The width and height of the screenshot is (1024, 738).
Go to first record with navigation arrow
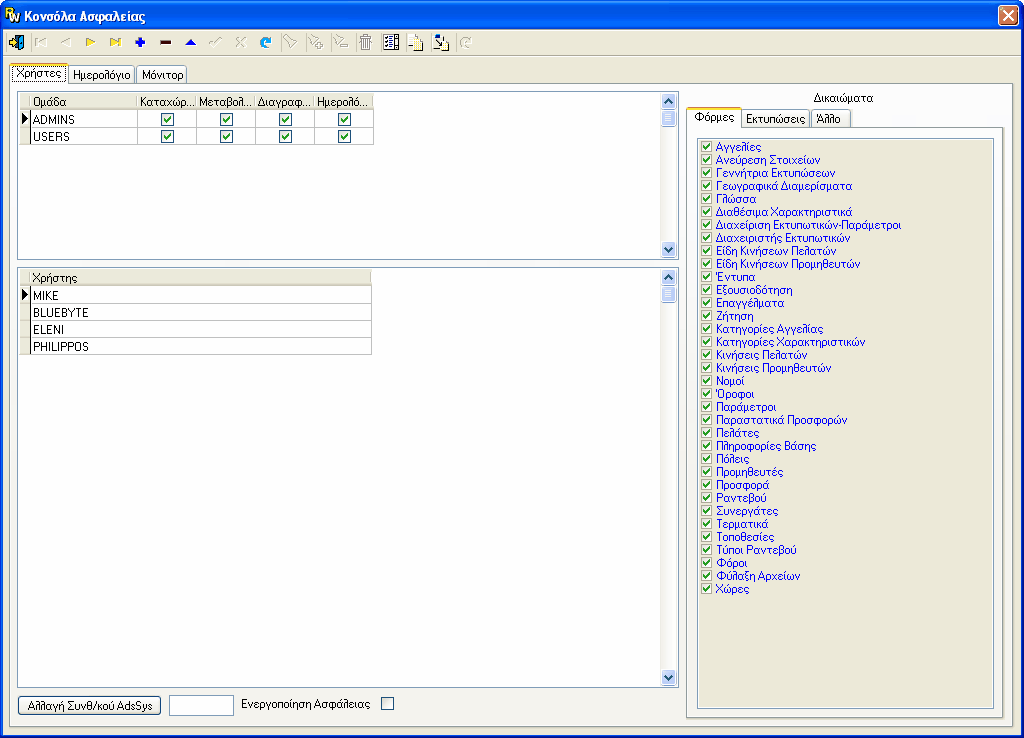click(x=40, y=42)
